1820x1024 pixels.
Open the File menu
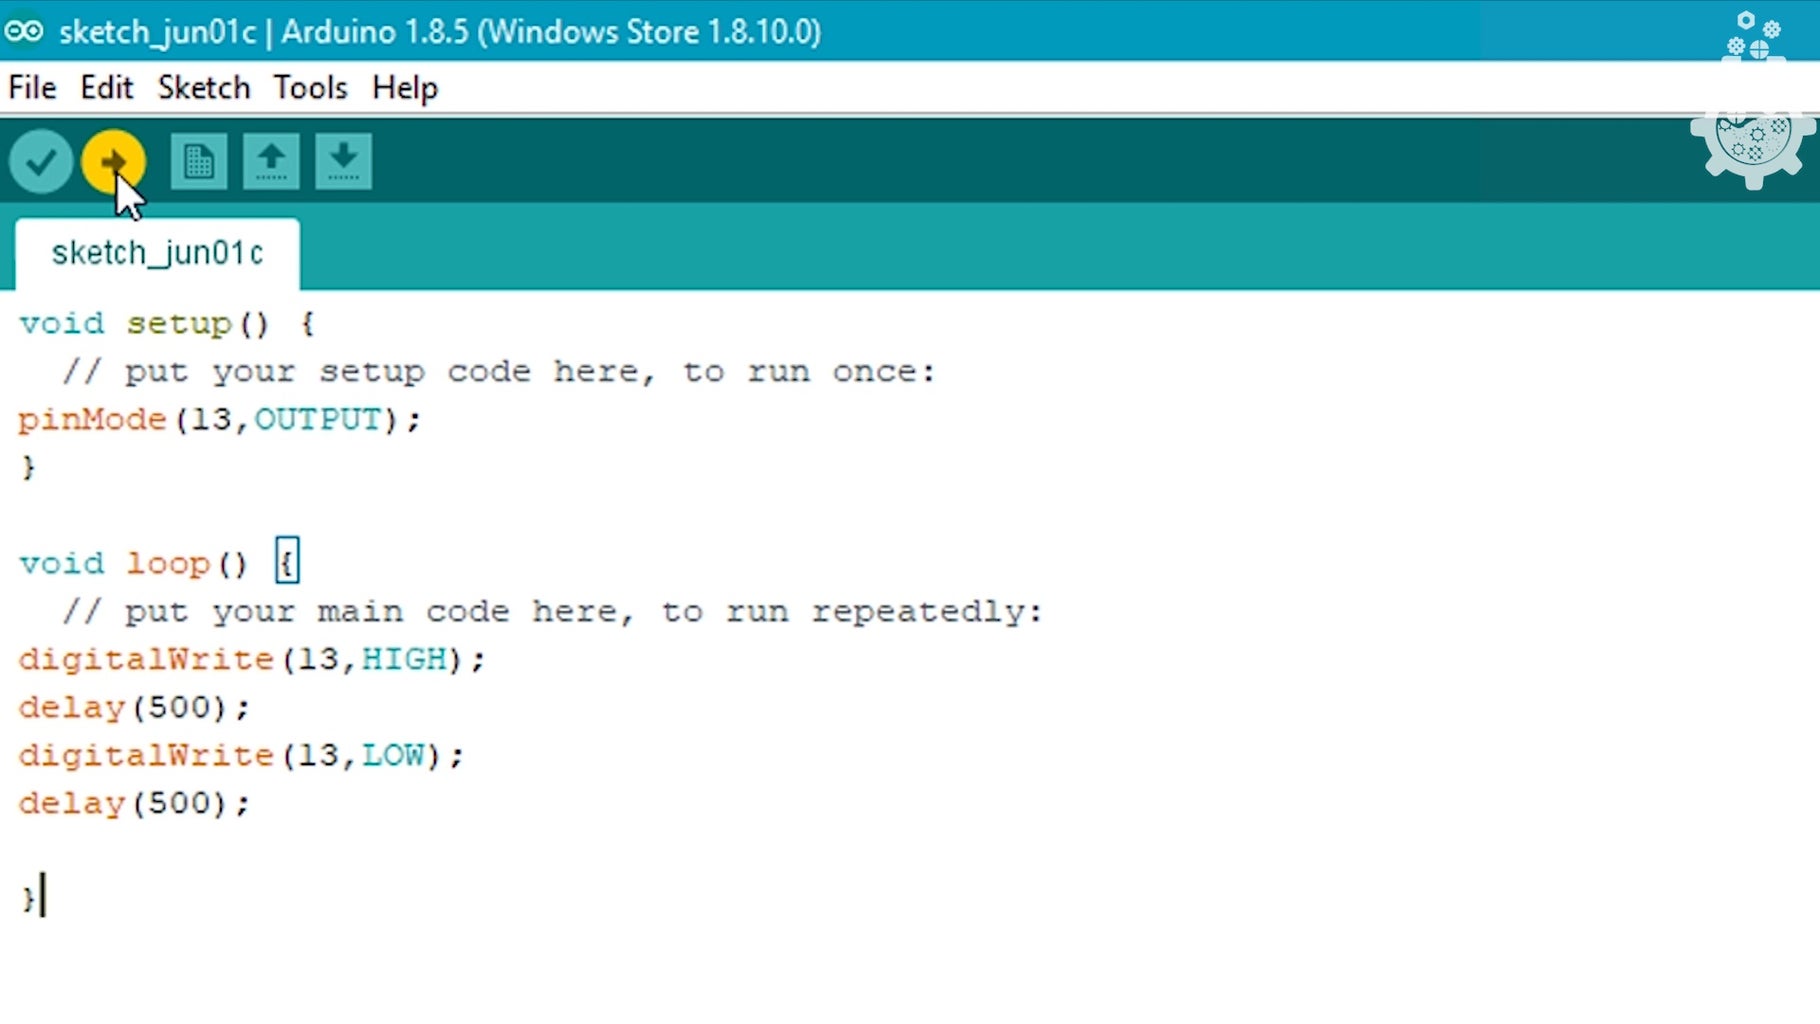click(32, 88)
